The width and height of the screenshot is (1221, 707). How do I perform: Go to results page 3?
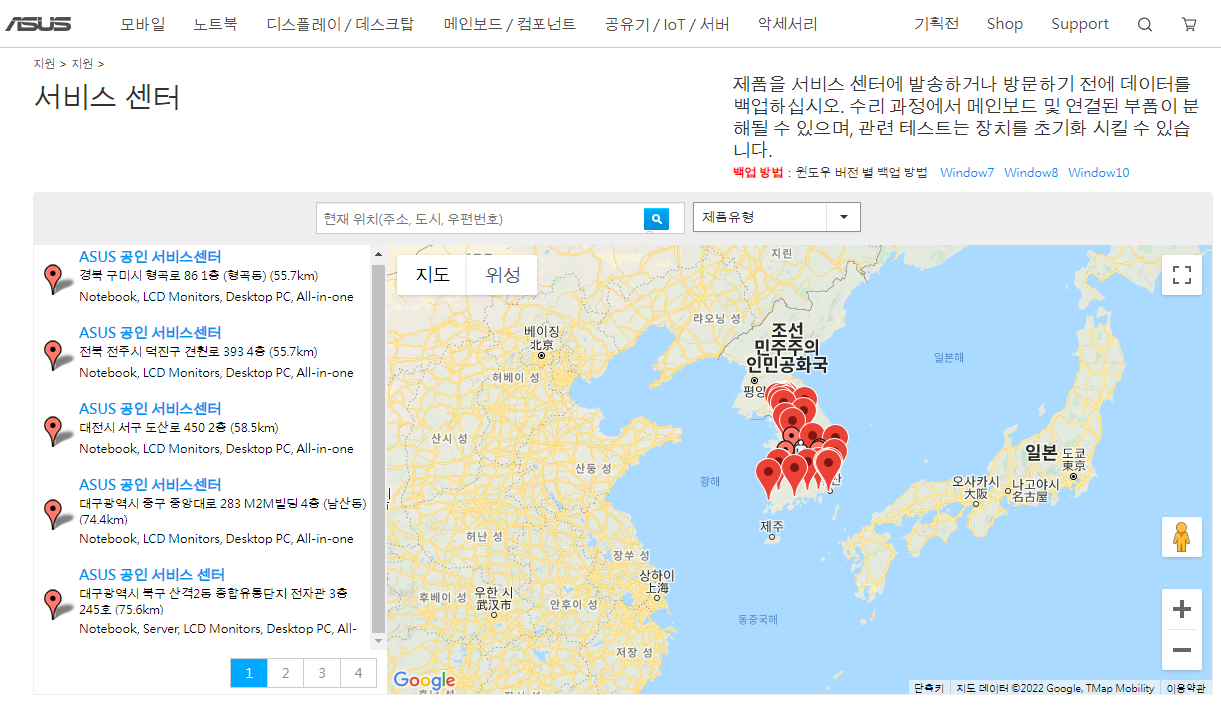322,673
